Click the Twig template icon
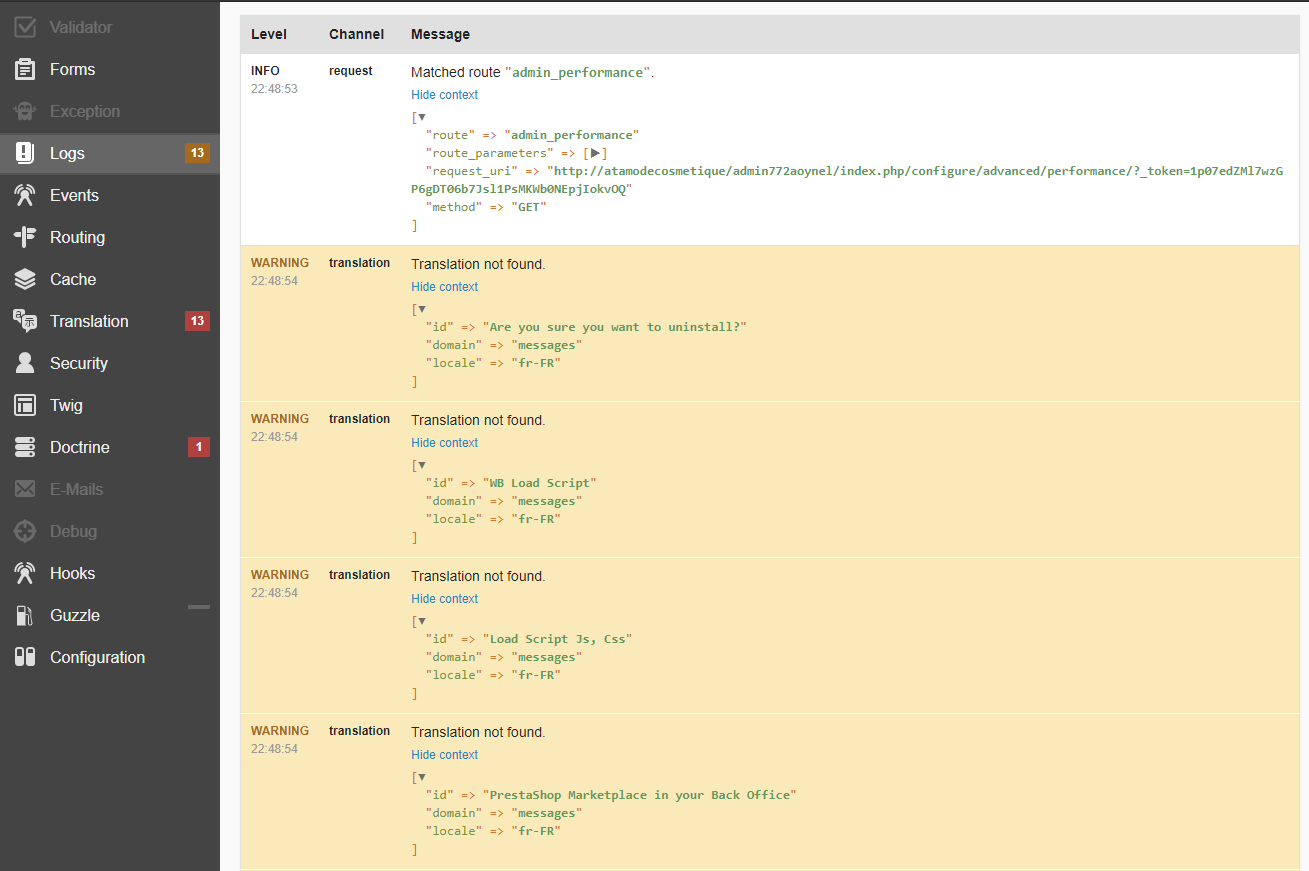This screenshot has width=1309, height=871. 25,406
